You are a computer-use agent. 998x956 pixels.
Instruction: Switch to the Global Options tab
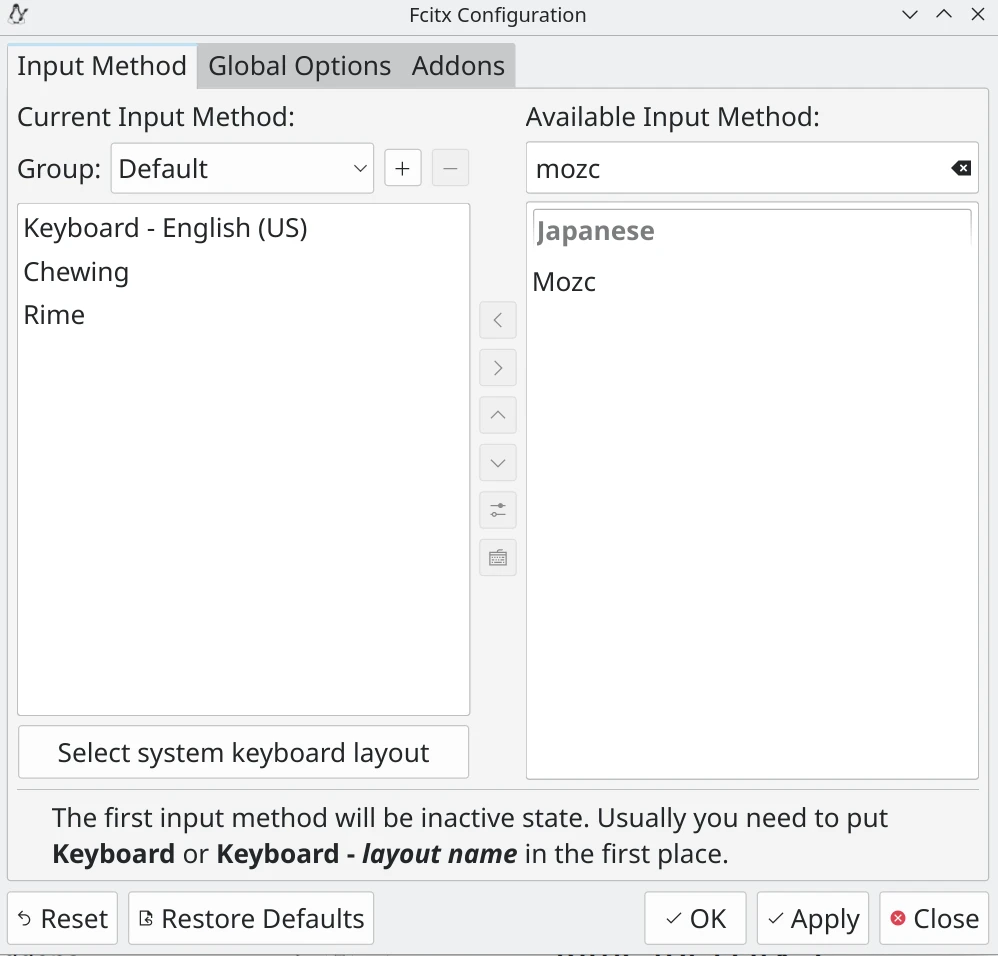pos(299,66)
